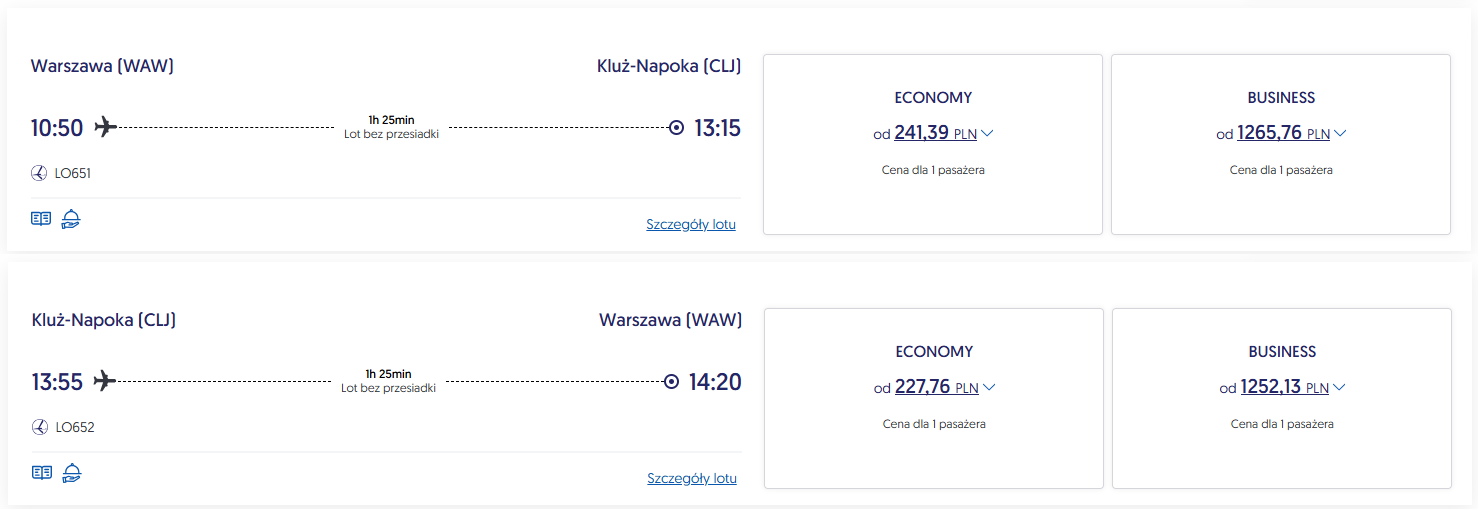Expand the chevron next to 241,39 PLN
This screenshot has height=509, width=1478.
tap(987, 133)
